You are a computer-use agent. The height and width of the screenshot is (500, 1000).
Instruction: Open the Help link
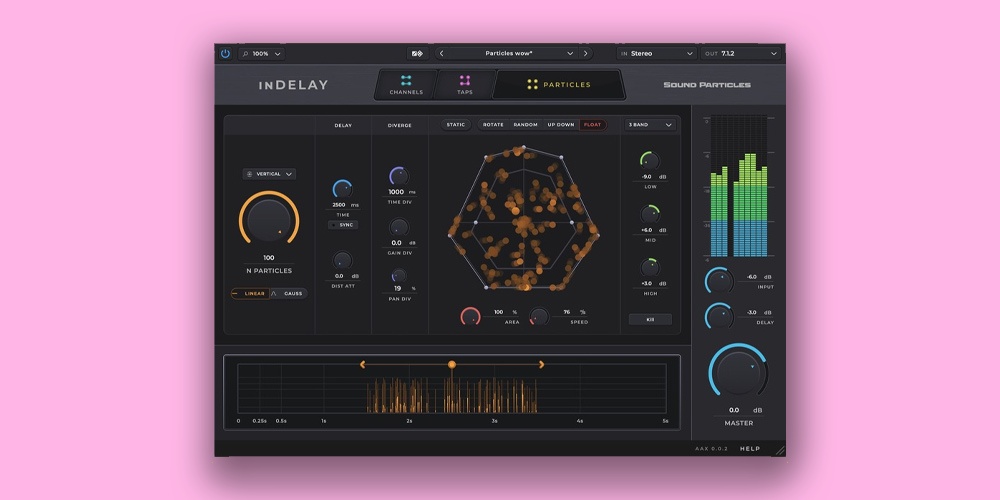click(749, 449)
